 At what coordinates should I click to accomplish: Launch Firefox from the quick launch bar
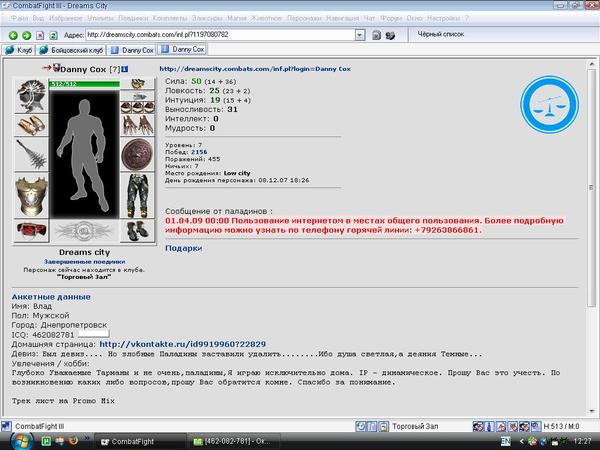[73, 441]
